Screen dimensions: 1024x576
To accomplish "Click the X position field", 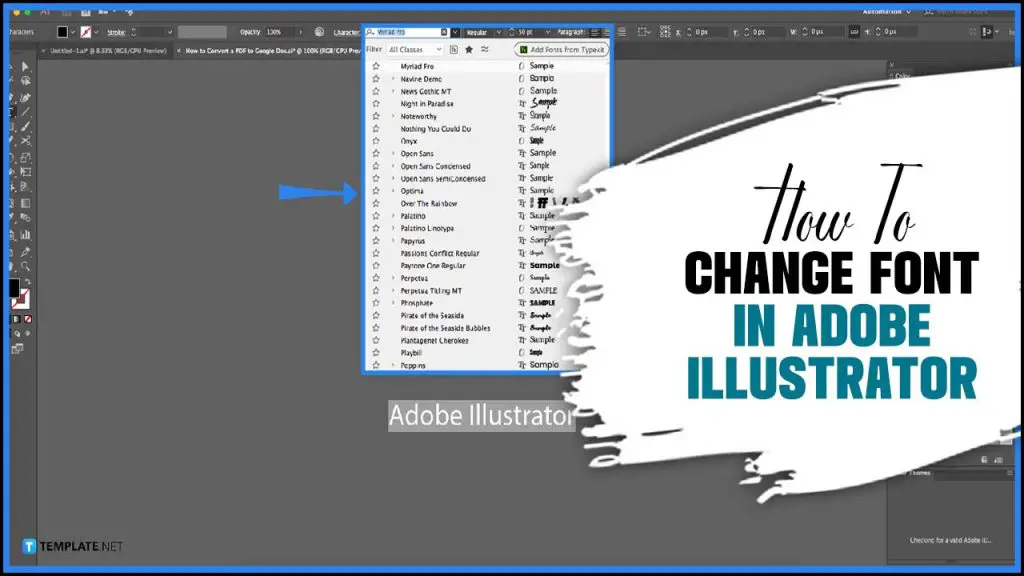I will coord(711,32).
